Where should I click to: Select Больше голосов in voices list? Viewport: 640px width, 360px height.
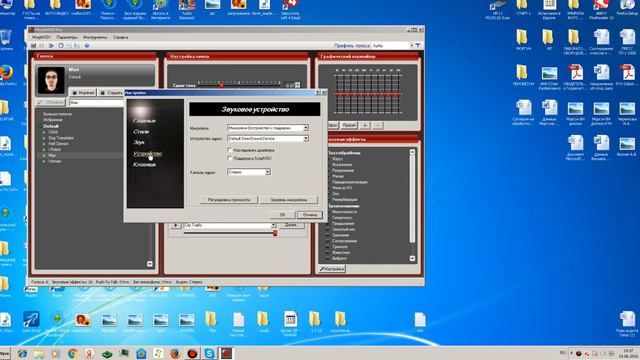click(58, 114)
